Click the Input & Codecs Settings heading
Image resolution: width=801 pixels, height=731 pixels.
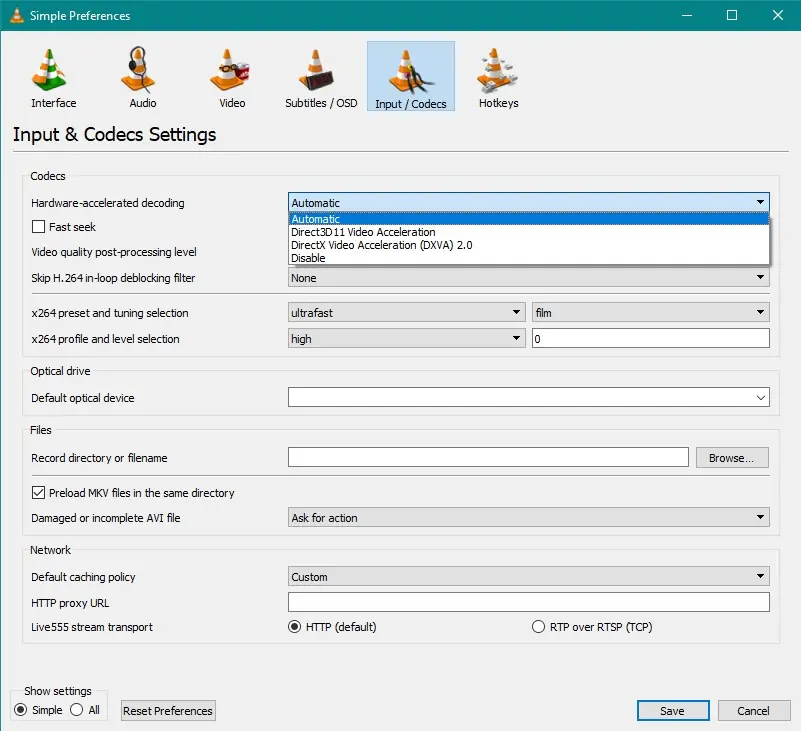114,134
